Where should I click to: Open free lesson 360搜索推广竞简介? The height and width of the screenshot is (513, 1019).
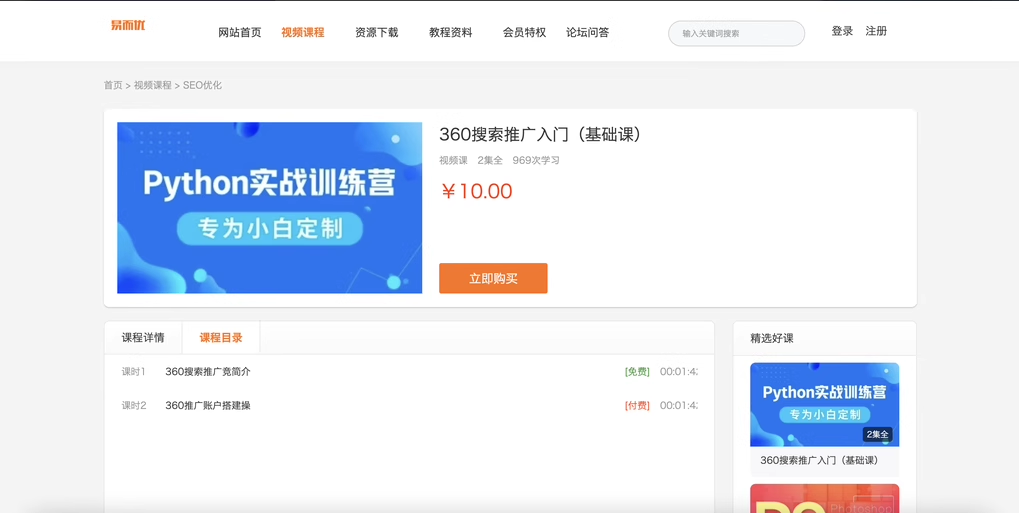(208, 372)
